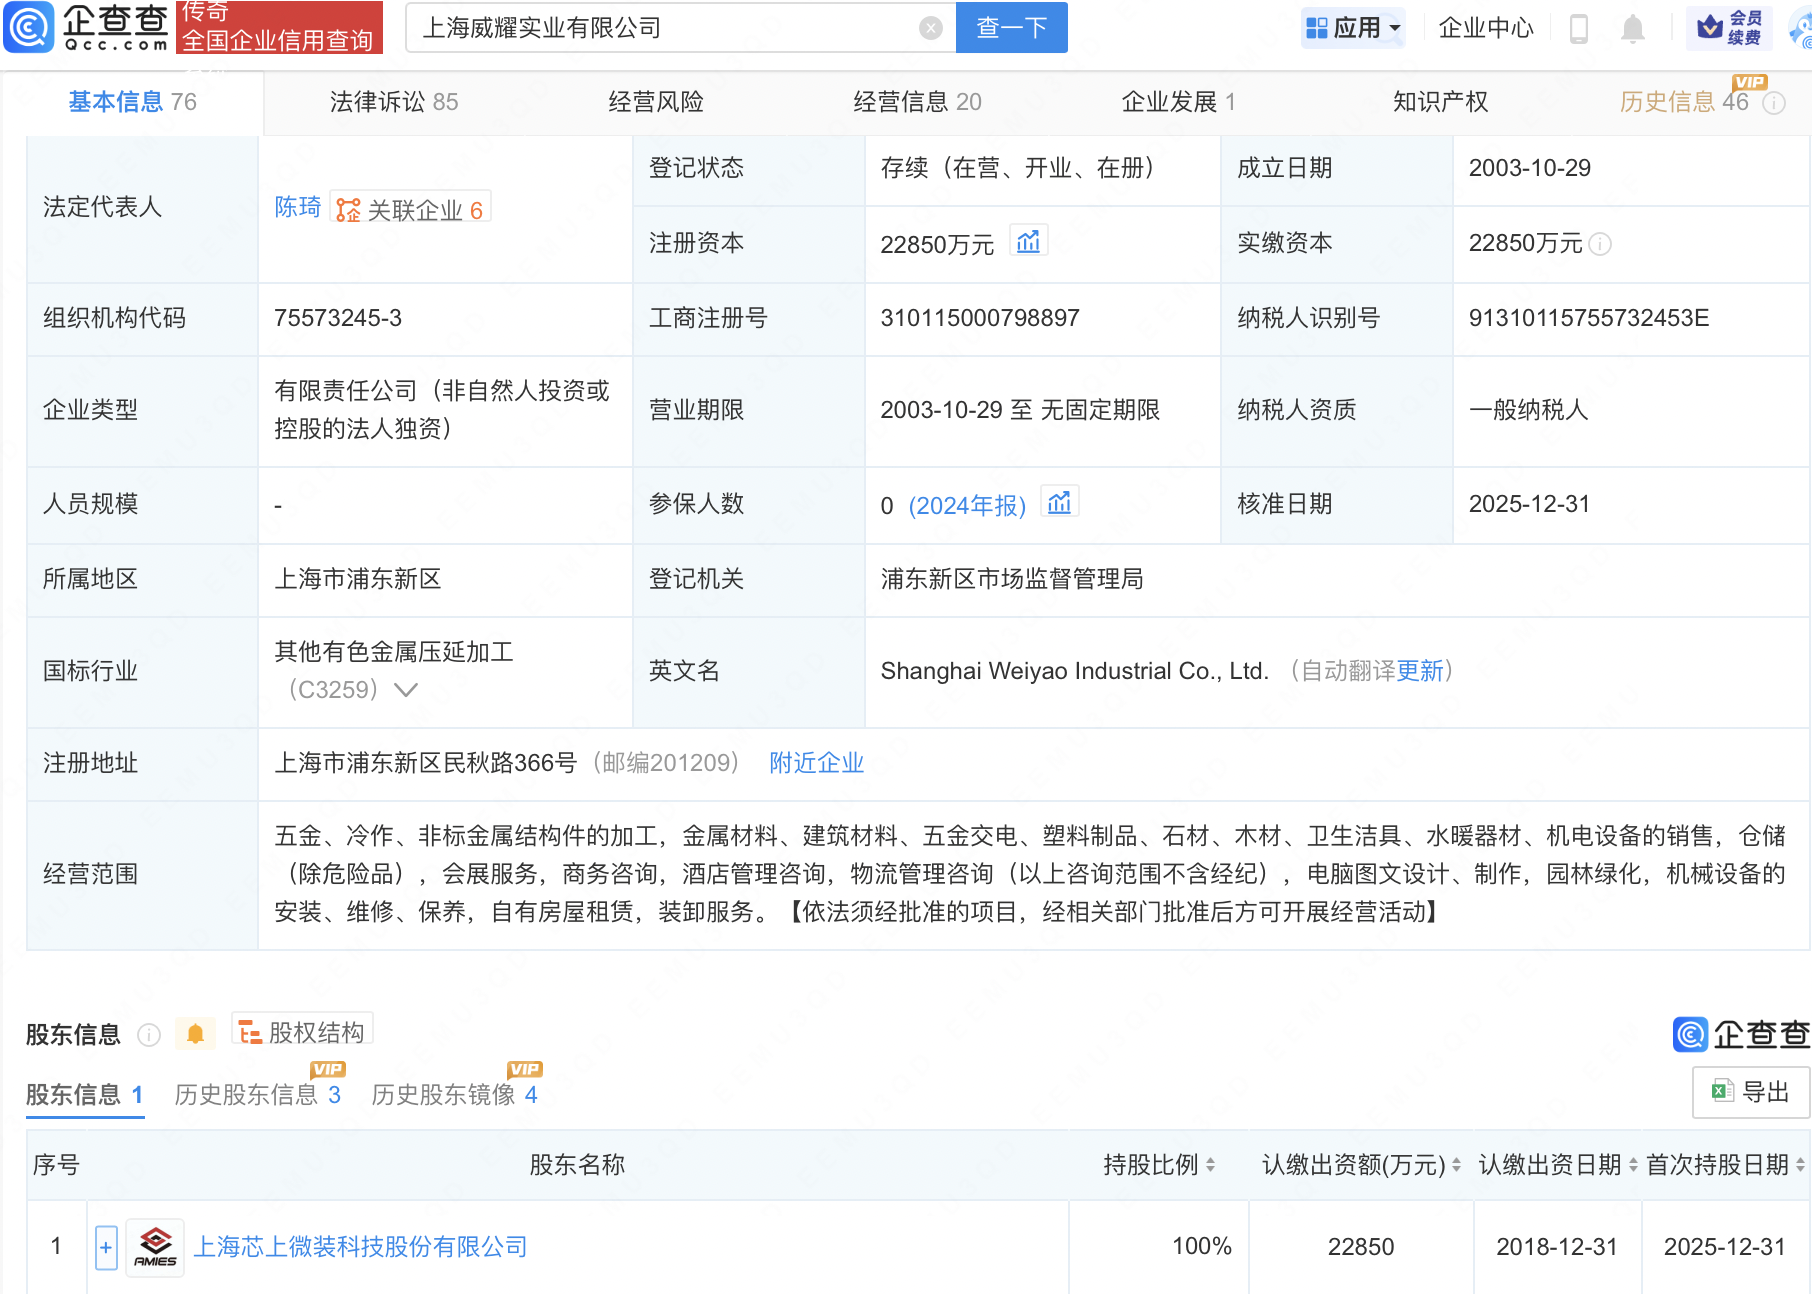
Task: Click the 关联企业 graph icon beside 陈琦
Action: pos(348,208)
